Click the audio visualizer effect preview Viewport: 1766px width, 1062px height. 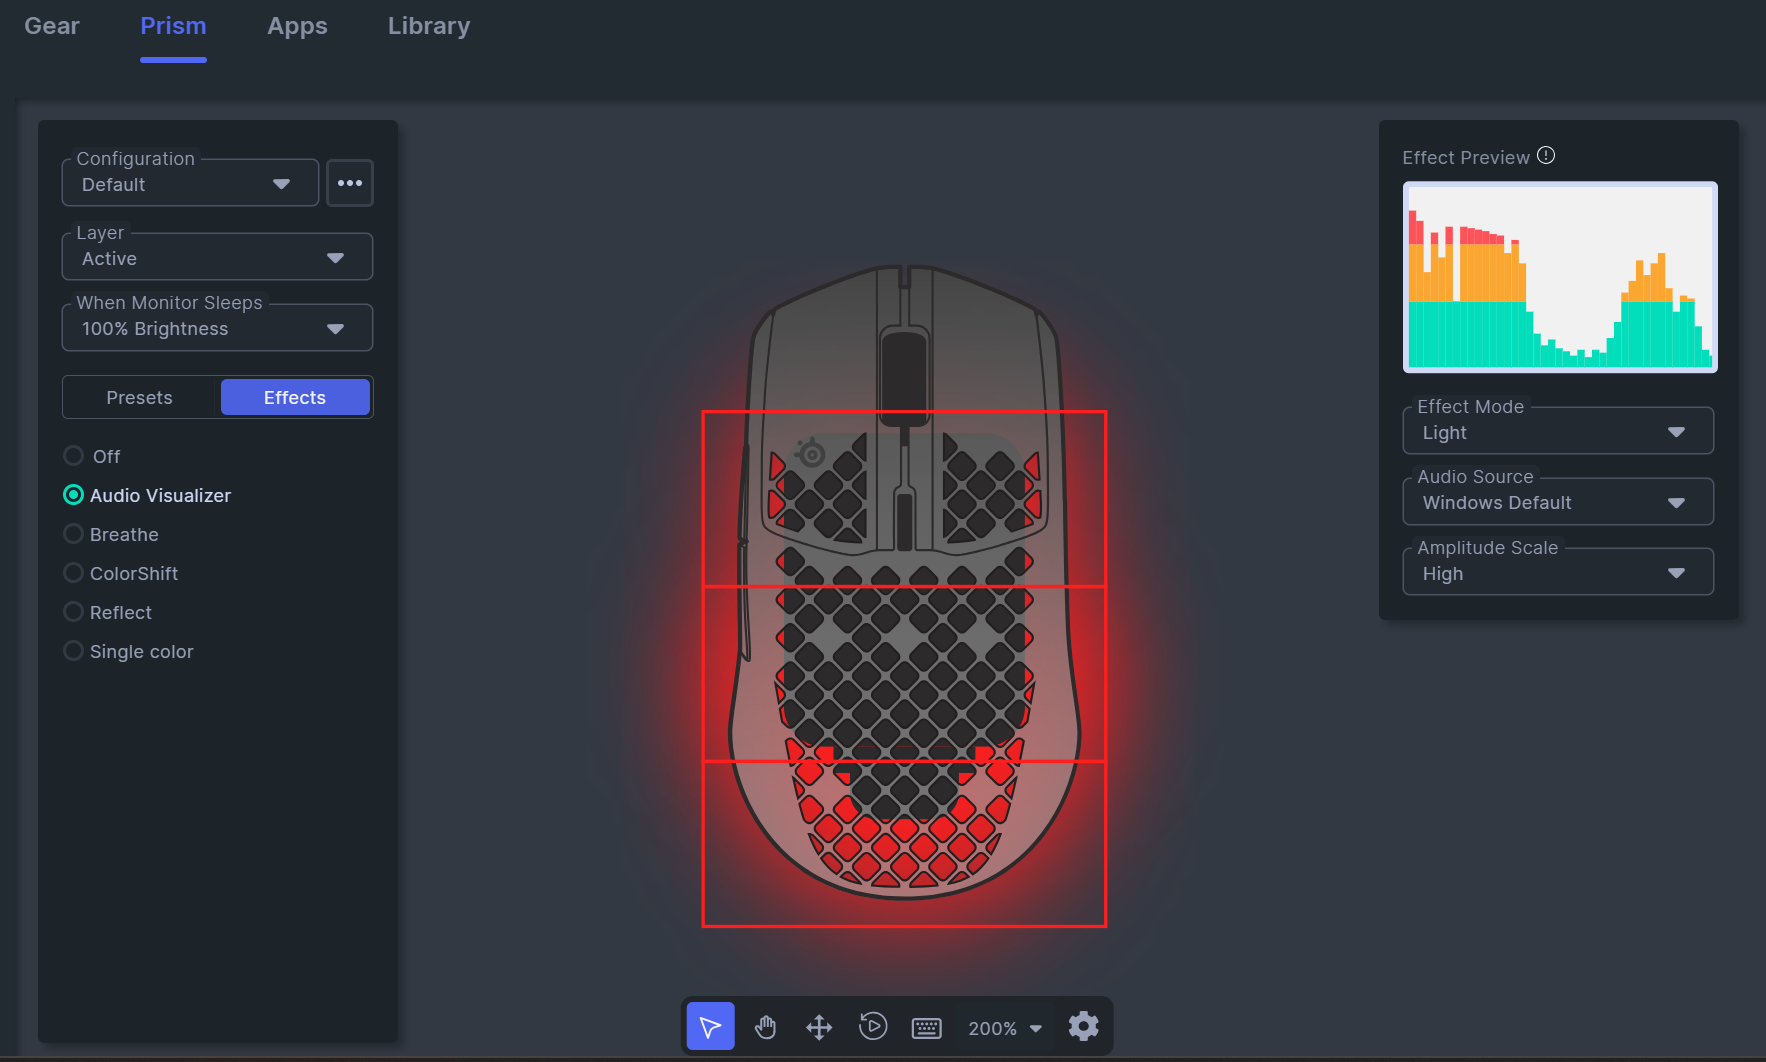[x=1560, y=277]
